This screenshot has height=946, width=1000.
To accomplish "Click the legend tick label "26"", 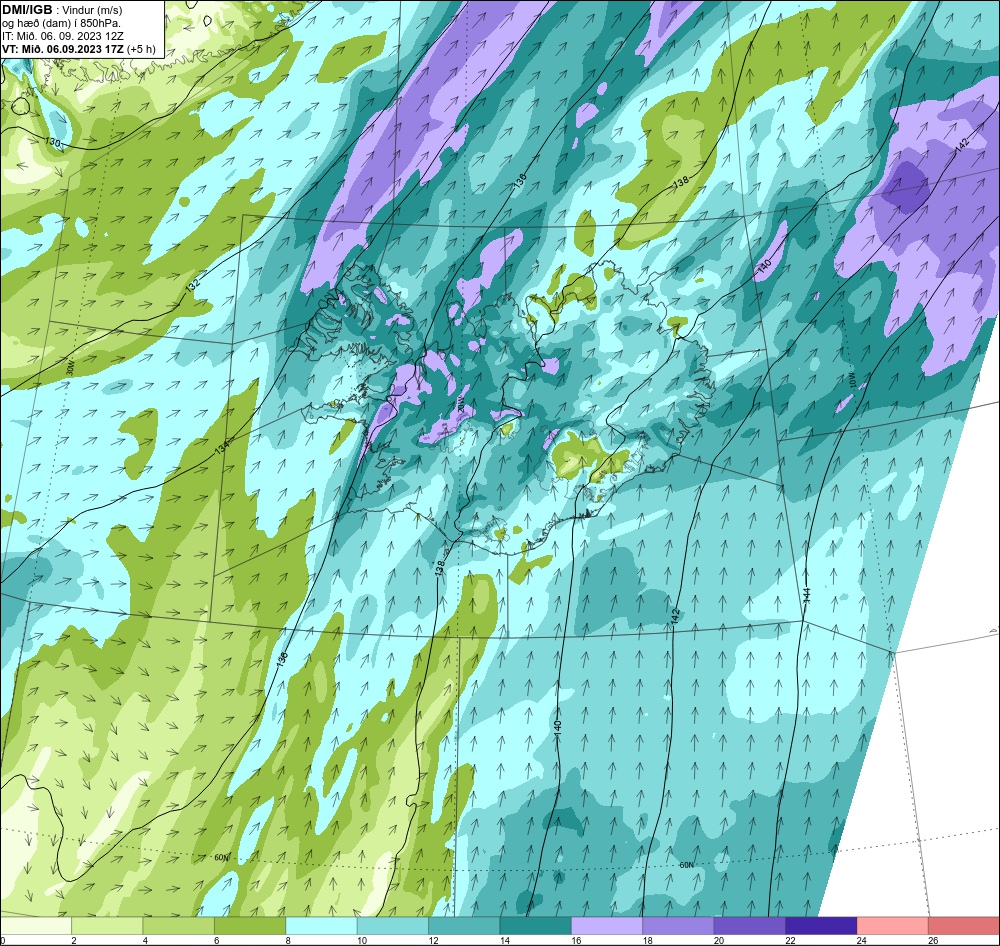I will (934, 940).
